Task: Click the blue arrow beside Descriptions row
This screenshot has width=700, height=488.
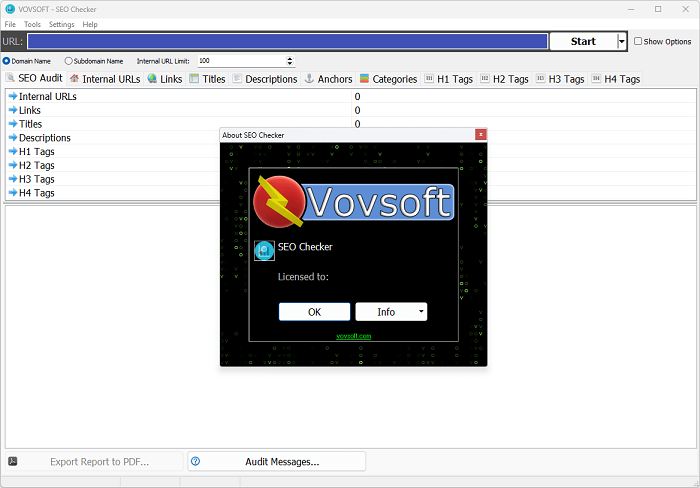Action: click(x=13, y=138)
